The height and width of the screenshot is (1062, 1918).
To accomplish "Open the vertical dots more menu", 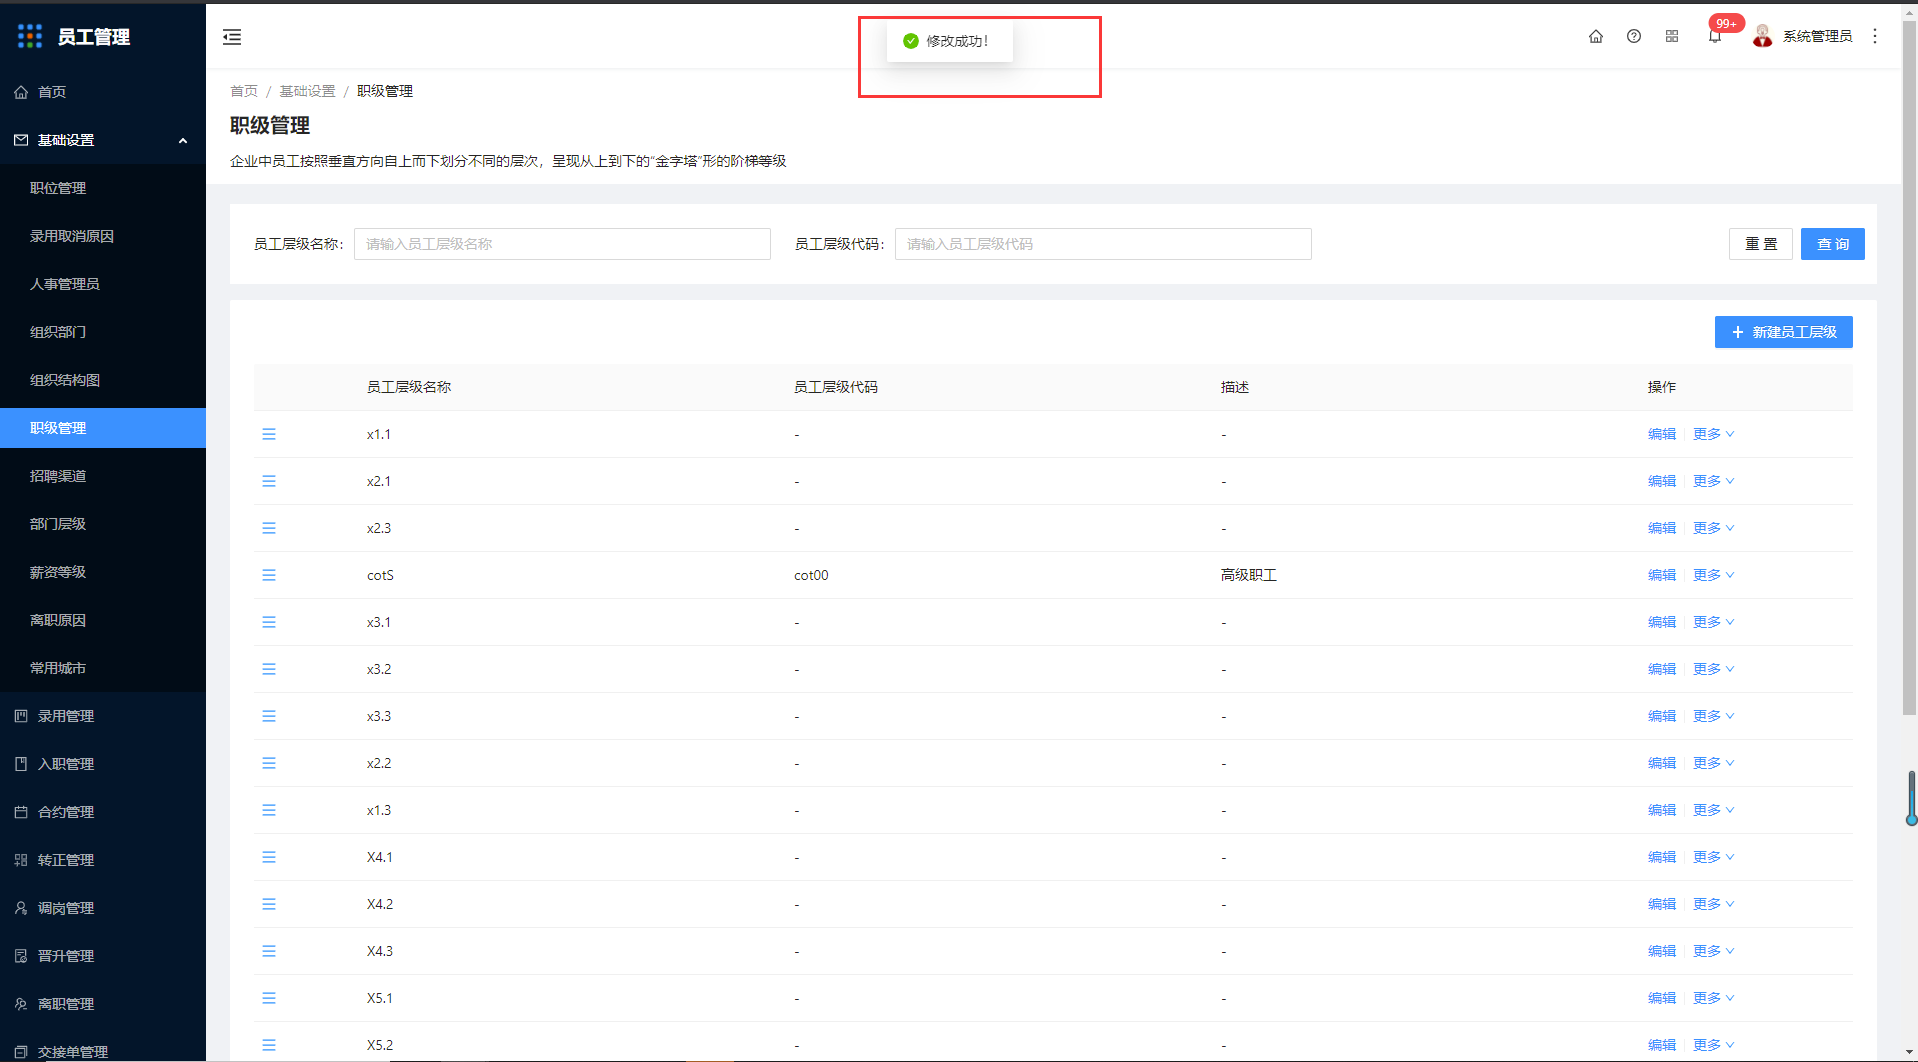I will click(1875, 36).
